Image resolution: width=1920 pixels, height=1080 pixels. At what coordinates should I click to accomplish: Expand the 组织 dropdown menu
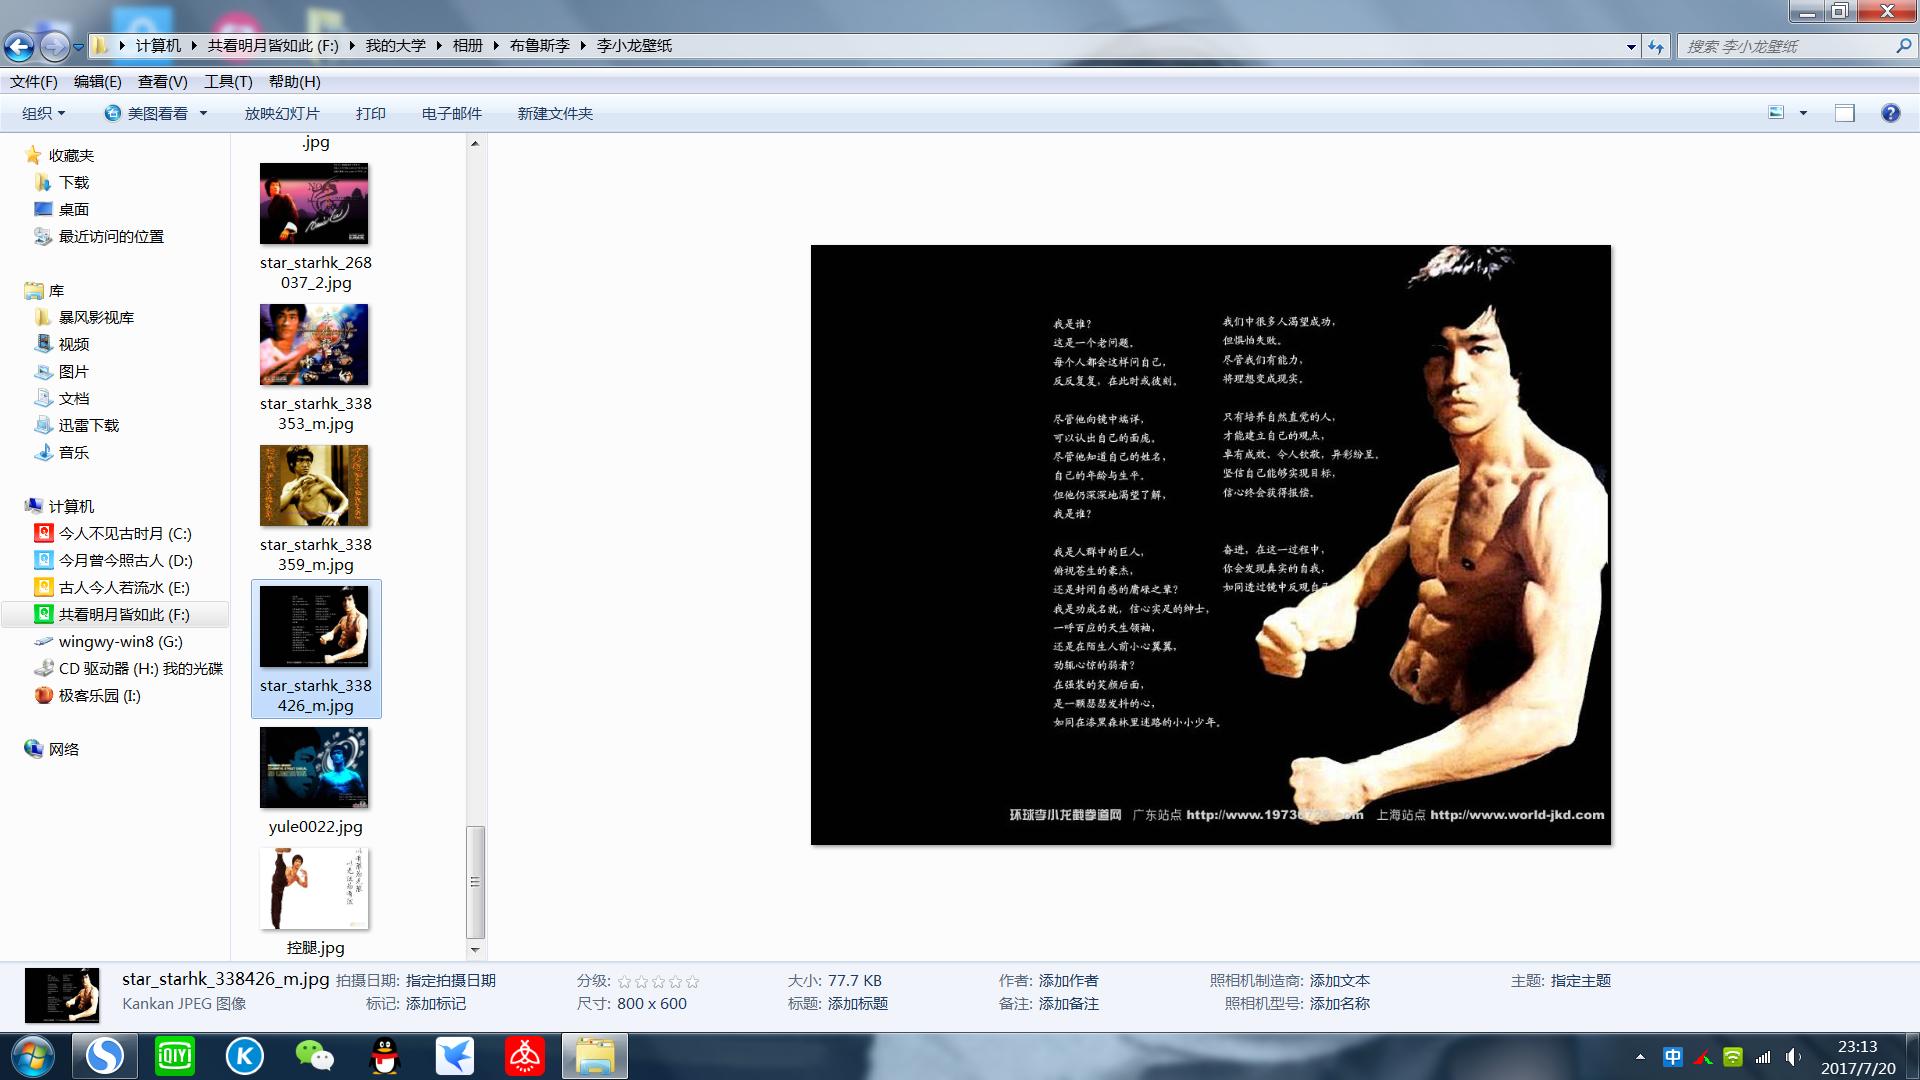pos(43,113)
